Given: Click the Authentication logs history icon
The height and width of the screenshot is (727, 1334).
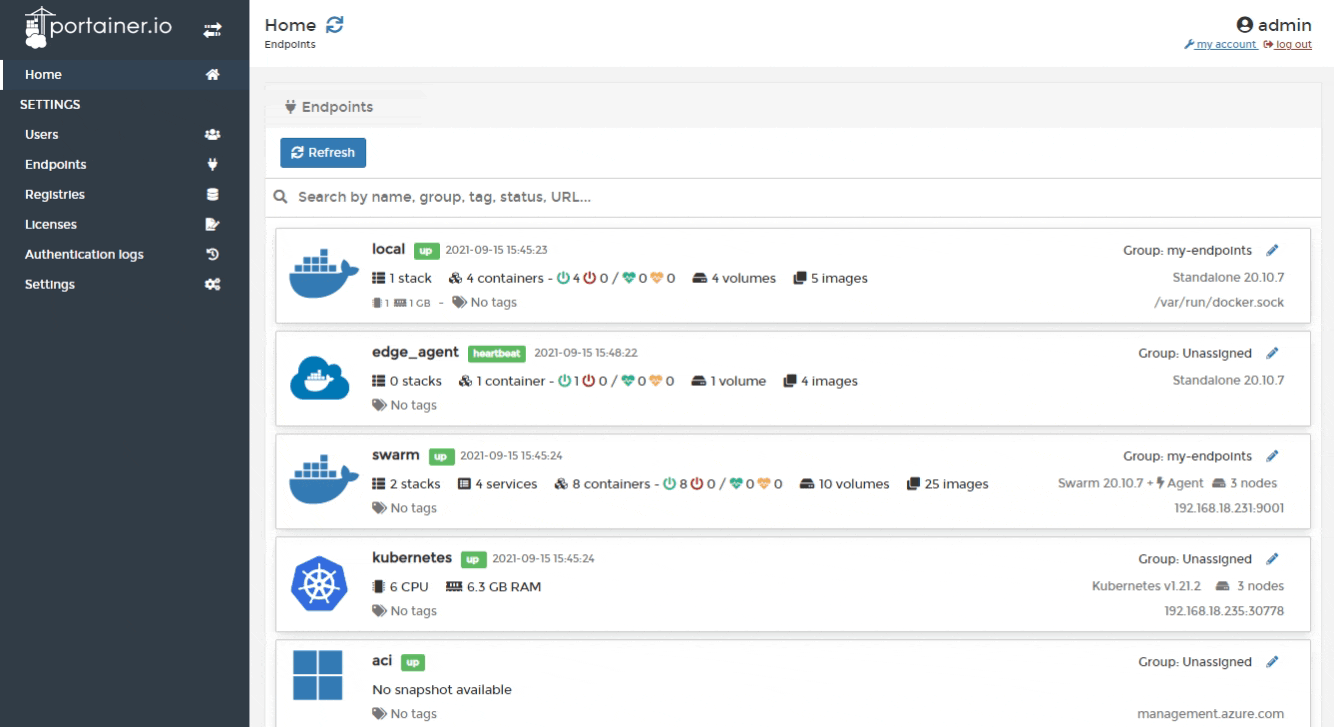Looking at the screenshot, I should pyautogui.click(x=212, y=255).
